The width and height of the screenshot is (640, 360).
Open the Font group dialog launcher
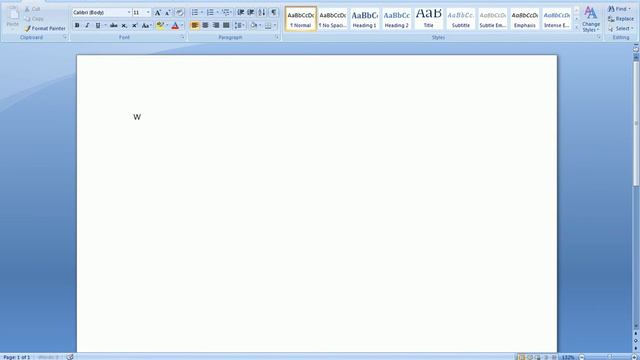[x=182, y=37]
